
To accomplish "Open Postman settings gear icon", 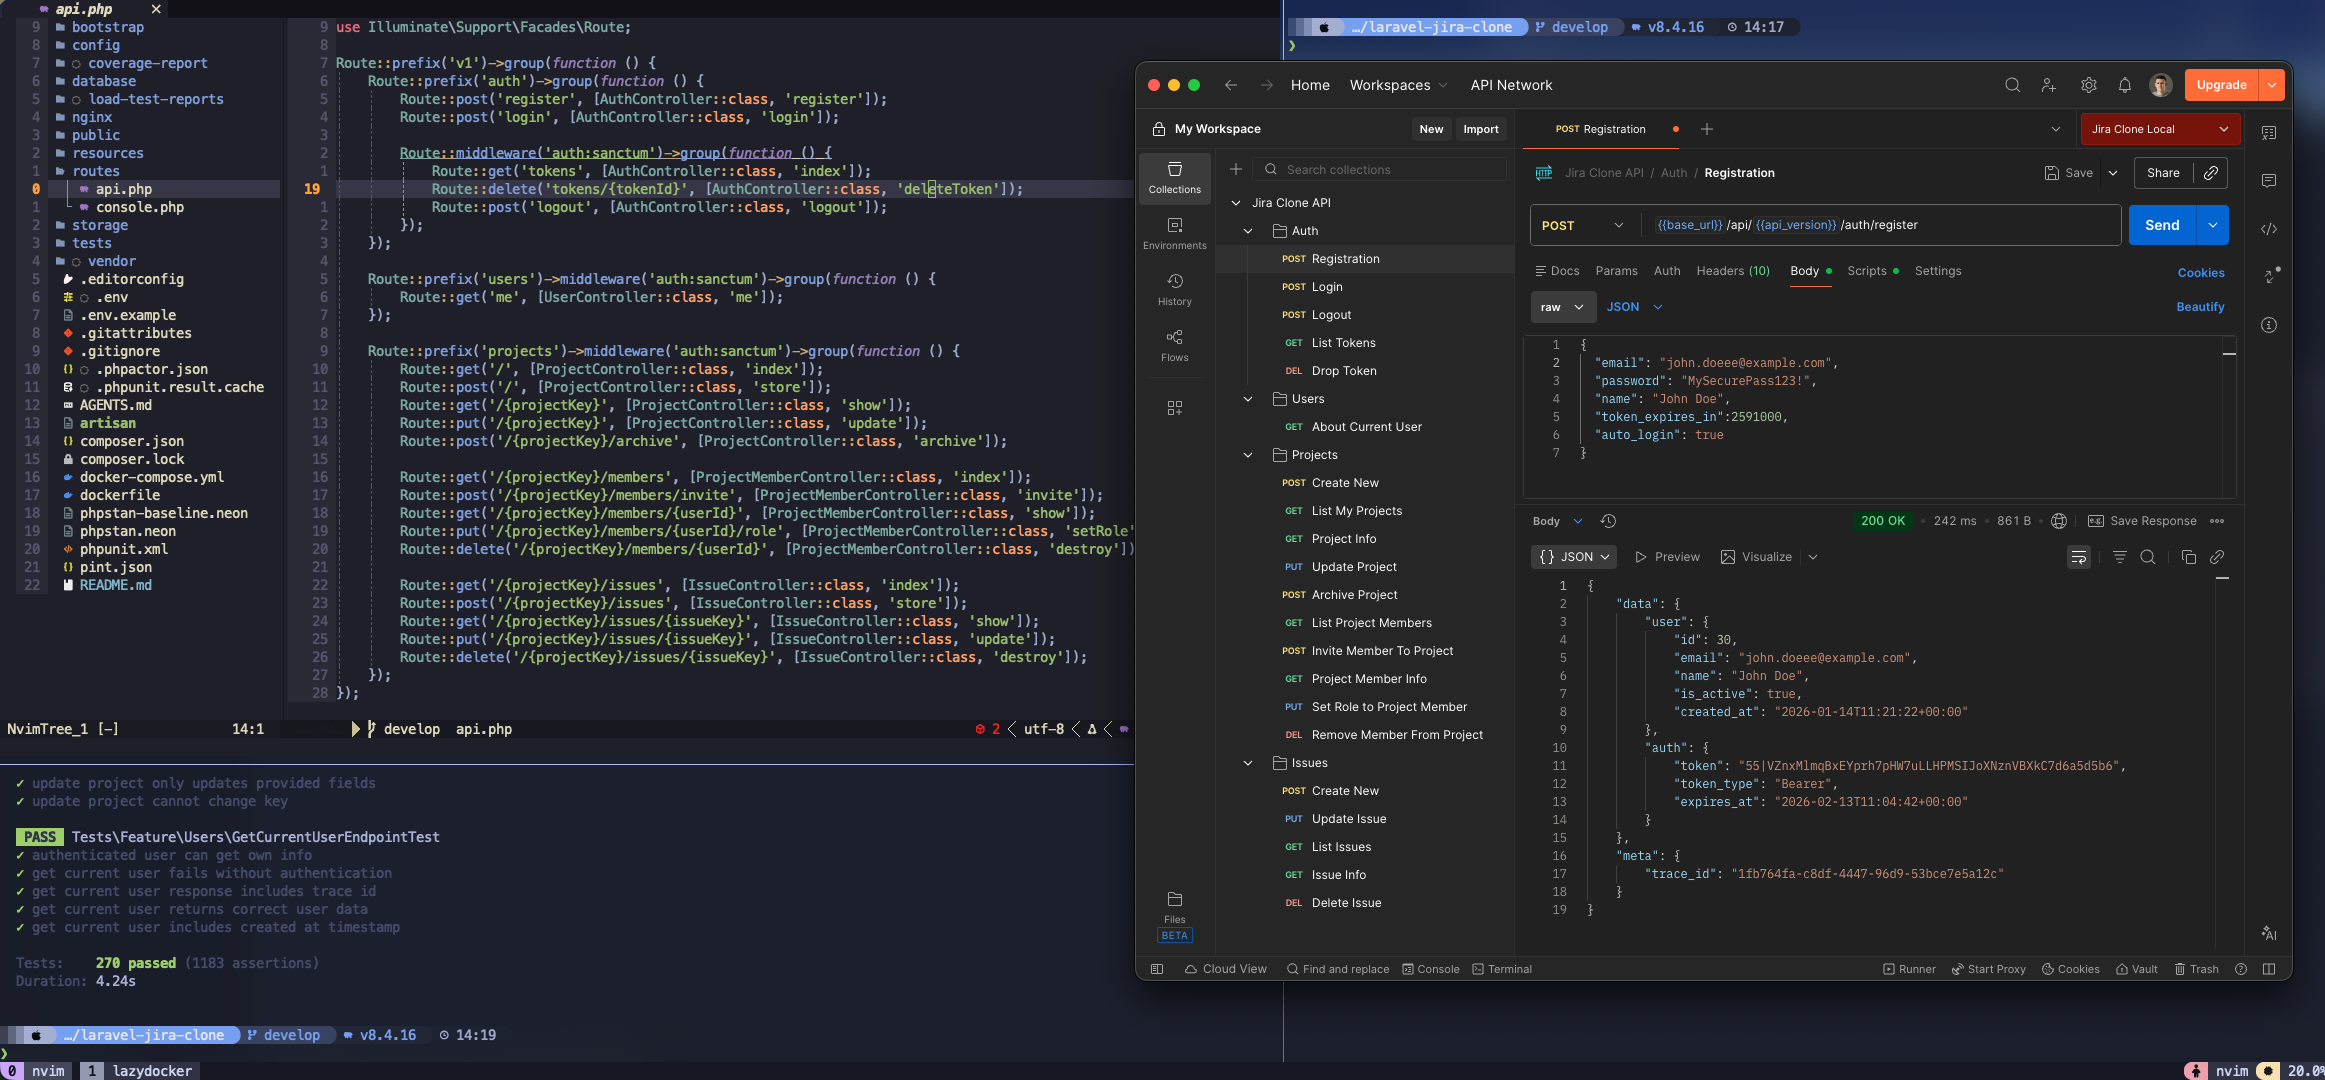I will 2088,85.
